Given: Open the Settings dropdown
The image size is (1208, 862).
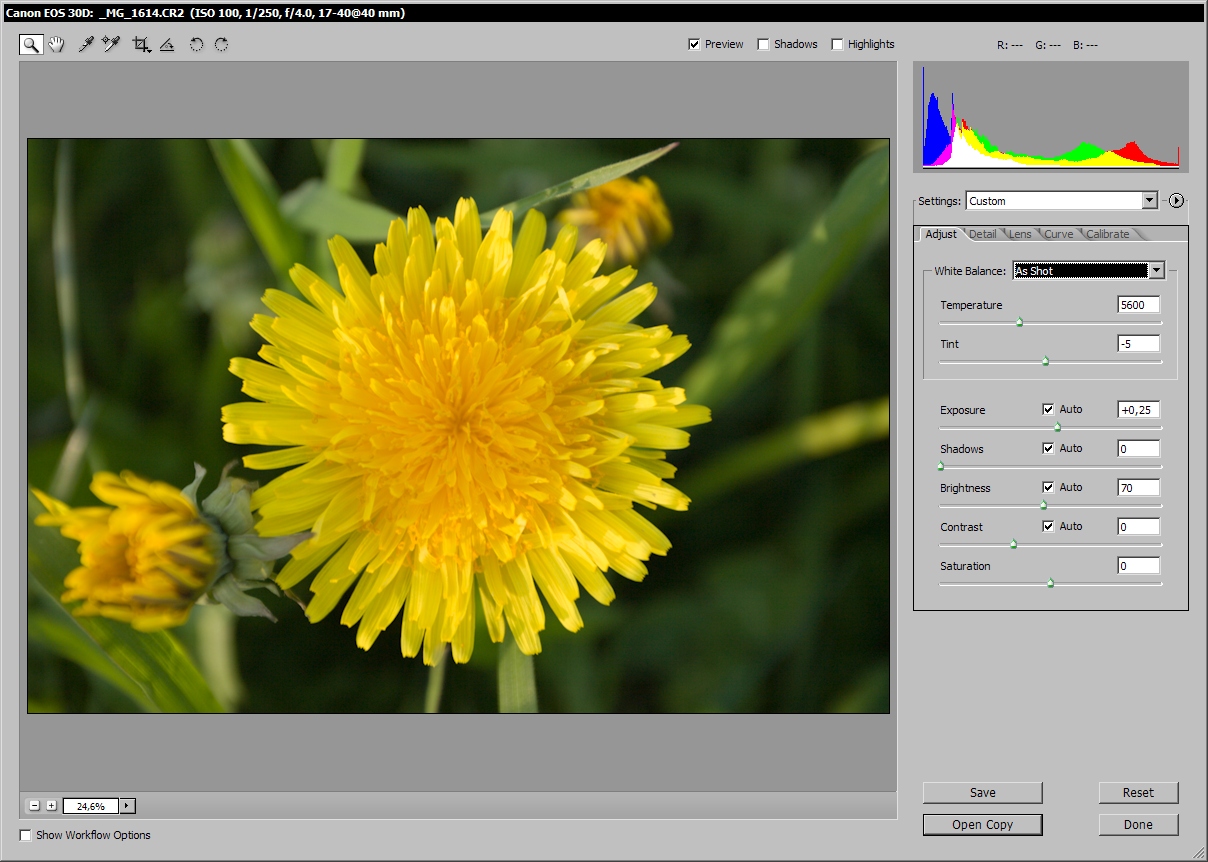Looking at the screenshot, I should coord(1061,201).
